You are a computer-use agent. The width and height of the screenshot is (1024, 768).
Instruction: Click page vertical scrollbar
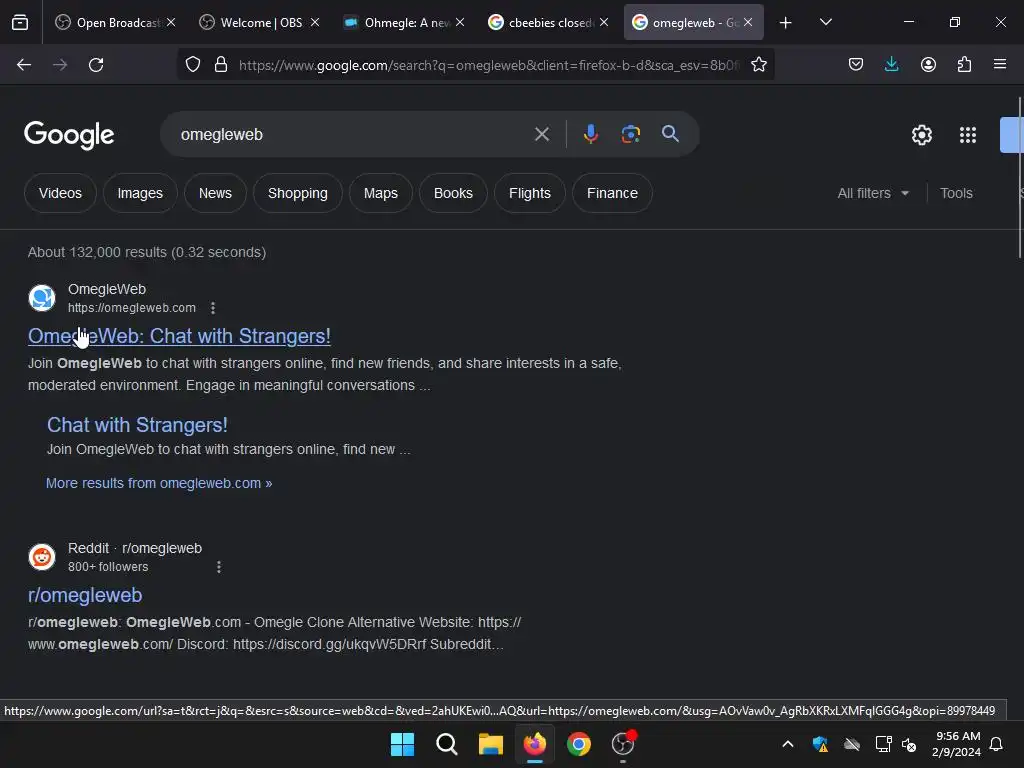tap(1019, 178)
